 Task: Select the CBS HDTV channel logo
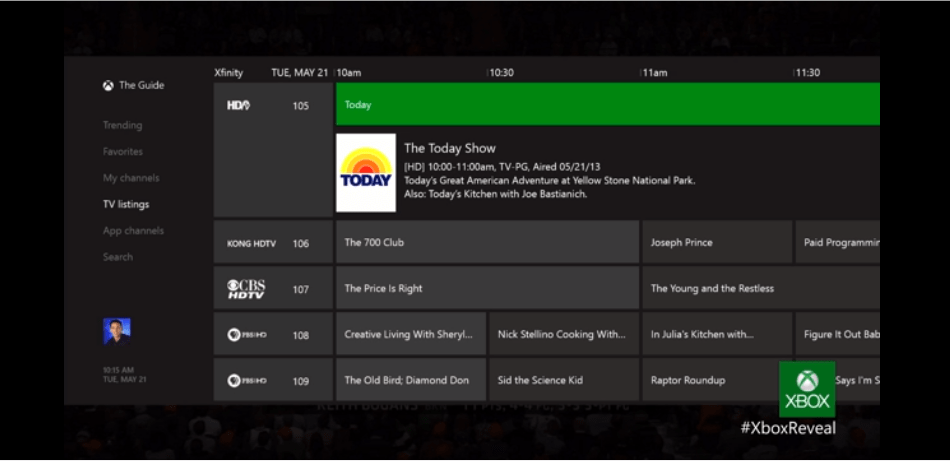click(246, 289)
